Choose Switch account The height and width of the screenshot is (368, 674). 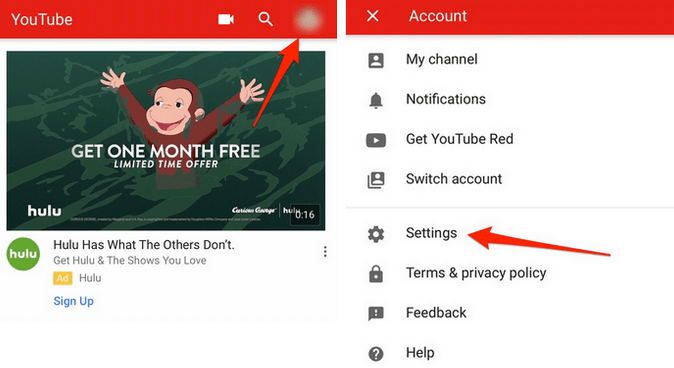pyautogui.click(x=454, y=179)
